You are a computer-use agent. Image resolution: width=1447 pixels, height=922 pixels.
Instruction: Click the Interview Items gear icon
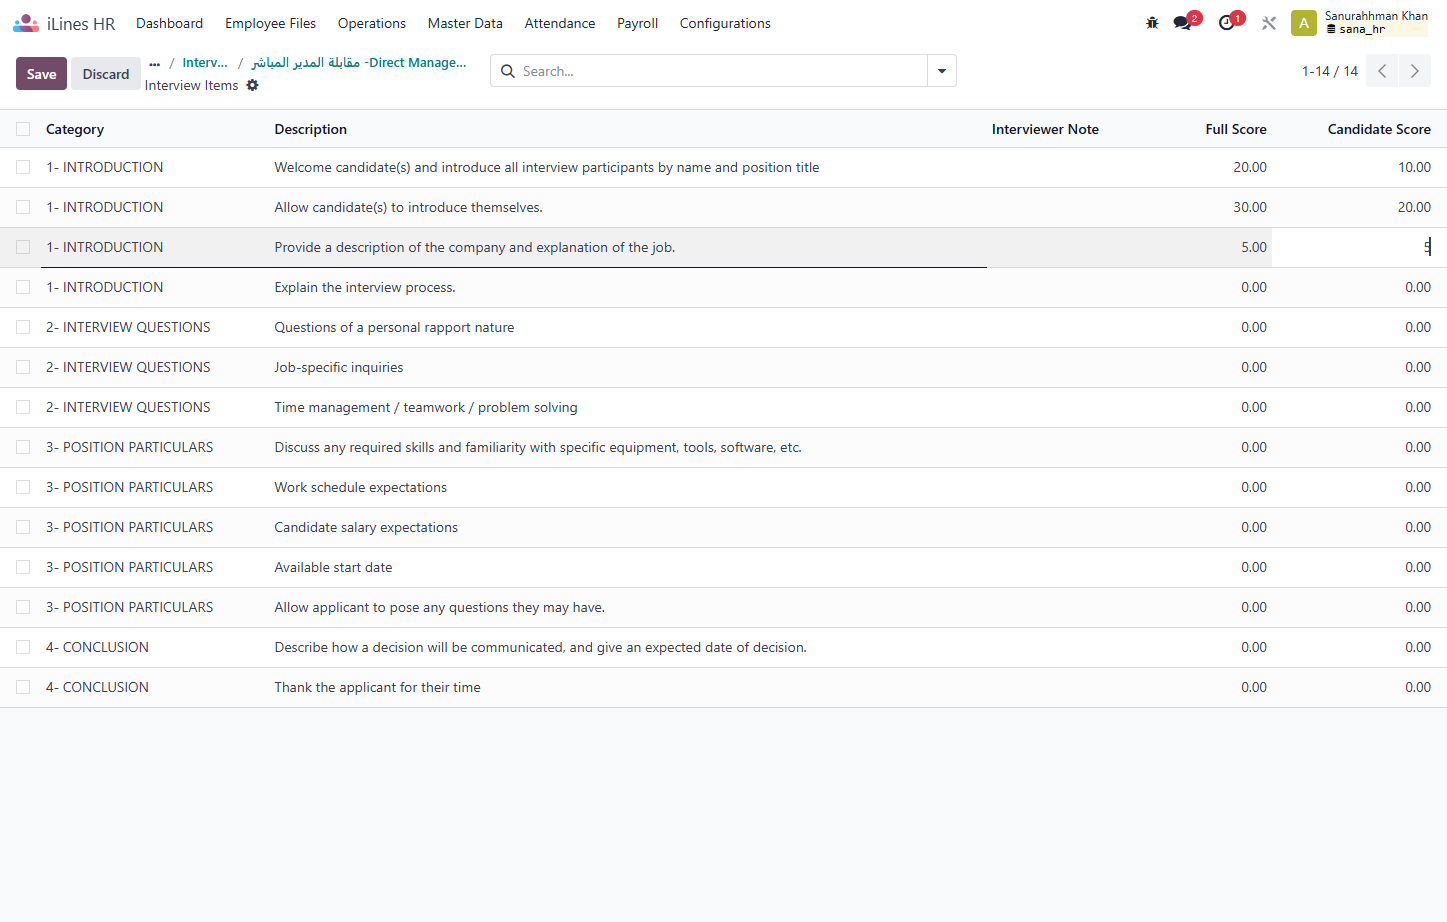pos(253,85)
